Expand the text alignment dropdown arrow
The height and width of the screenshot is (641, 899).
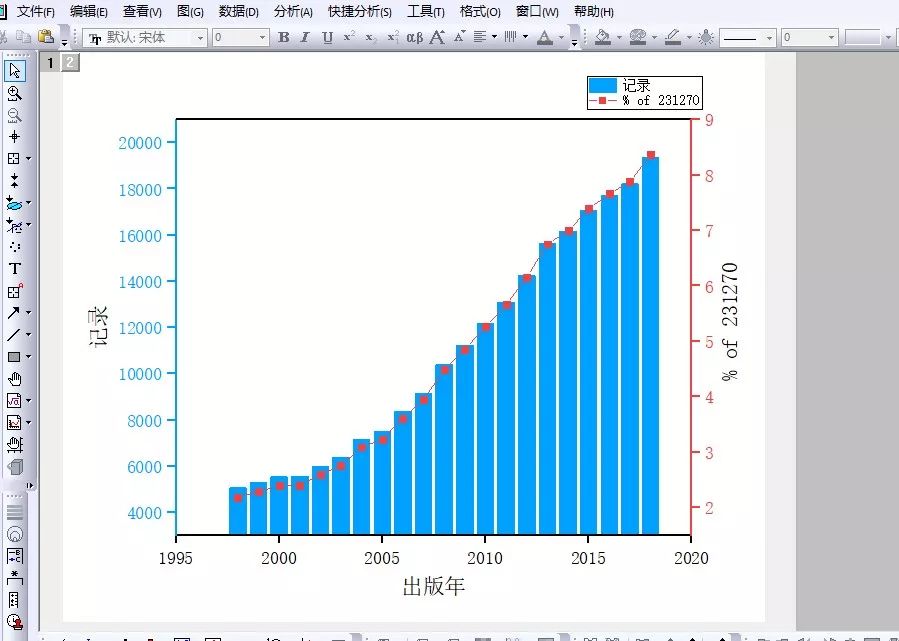[x=494, y=37]
